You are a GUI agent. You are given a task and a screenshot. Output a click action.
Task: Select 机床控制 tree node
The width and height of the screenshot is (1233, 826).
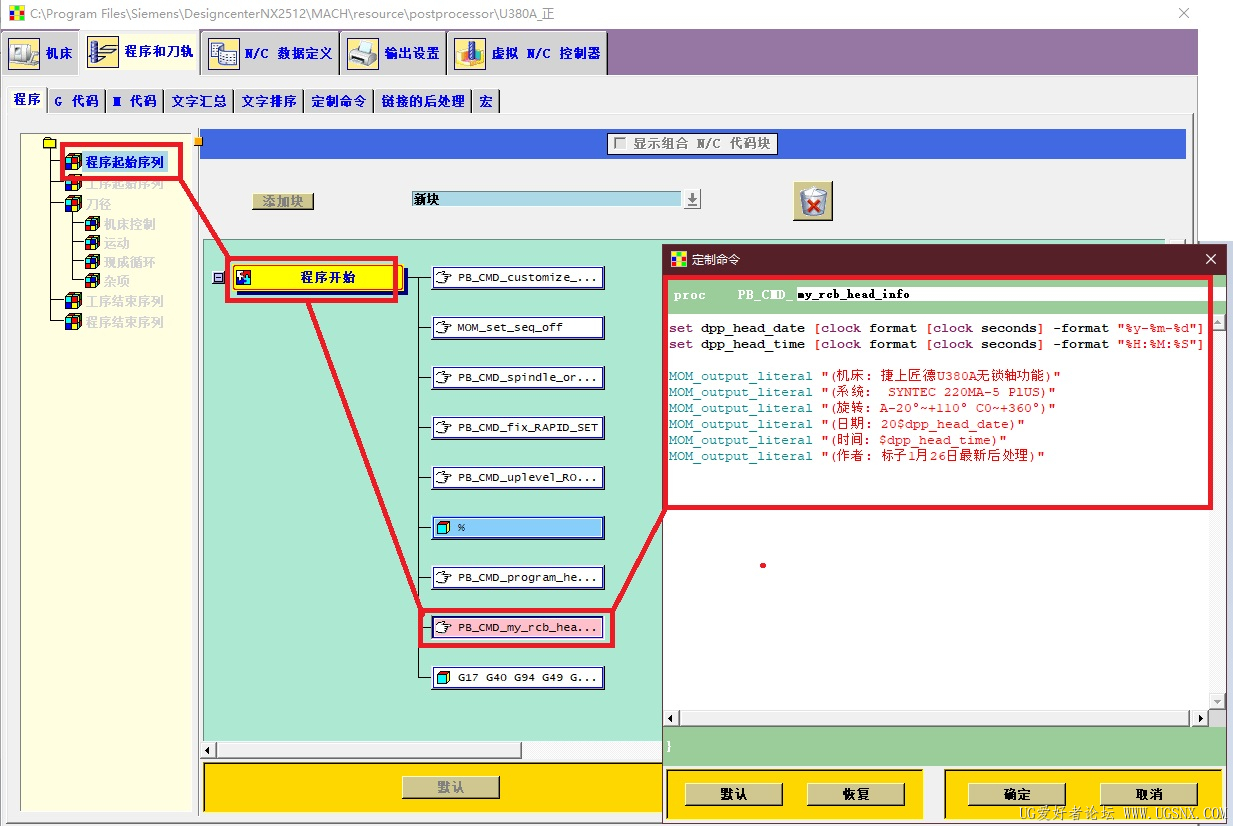pos(129,224)
